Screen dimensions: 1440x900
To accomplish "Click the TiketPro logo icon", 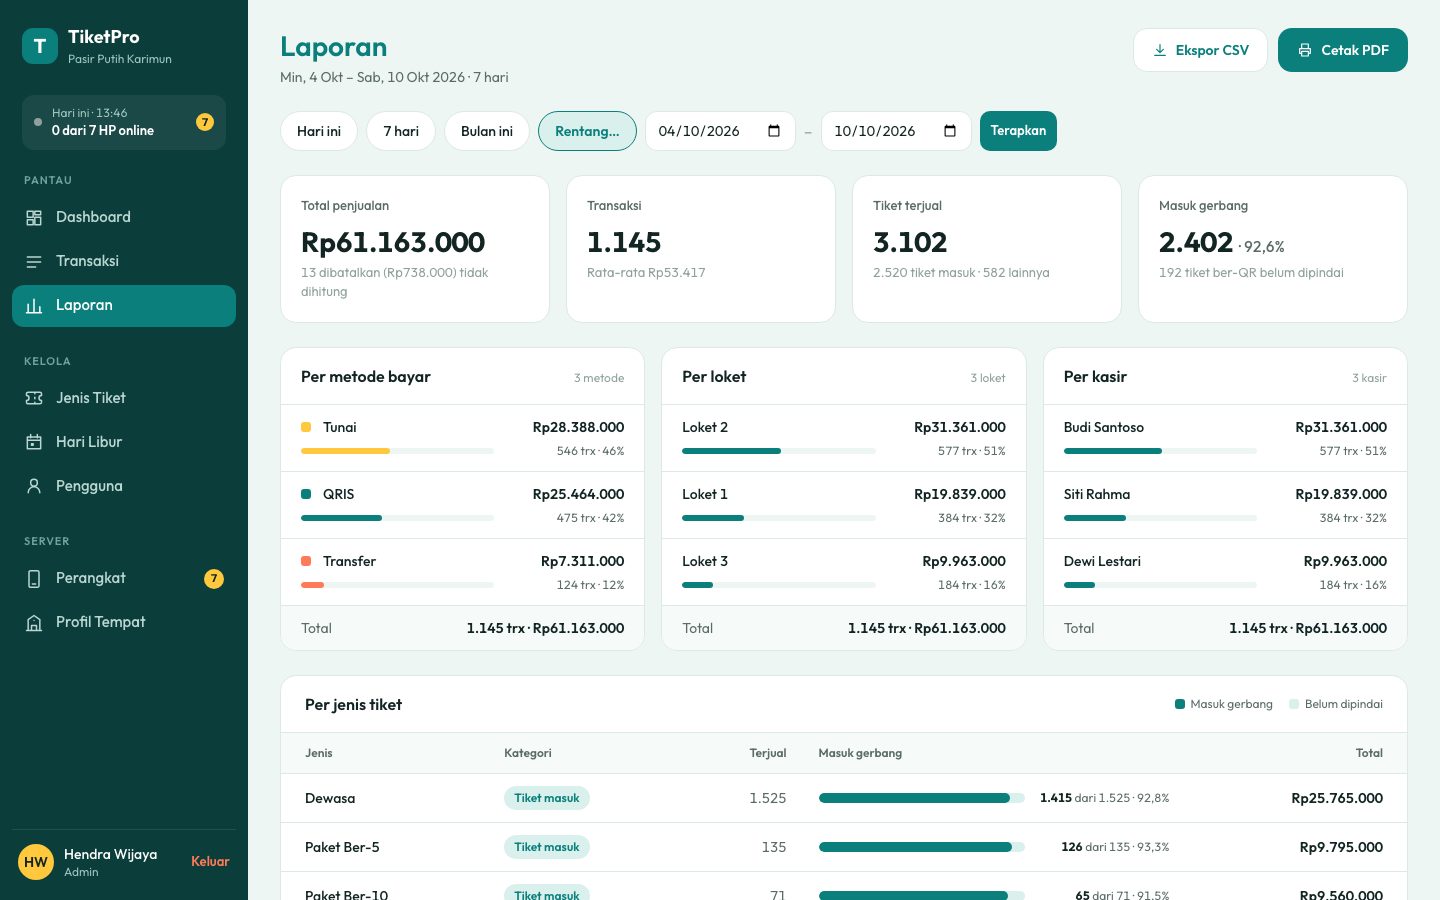I will coord(40,46).
